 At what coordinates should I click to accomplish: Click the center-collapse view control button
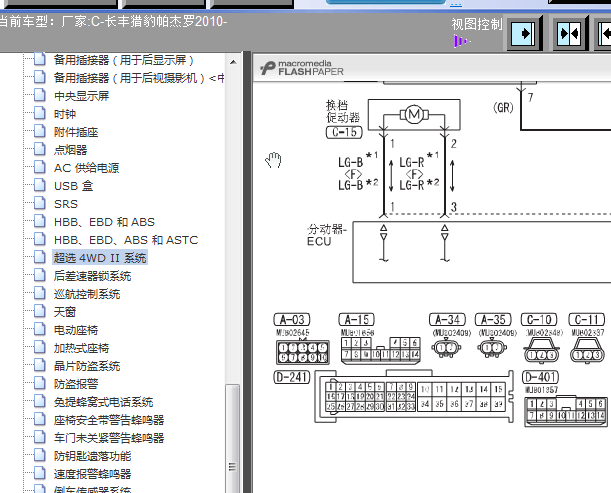pos(570,34)
